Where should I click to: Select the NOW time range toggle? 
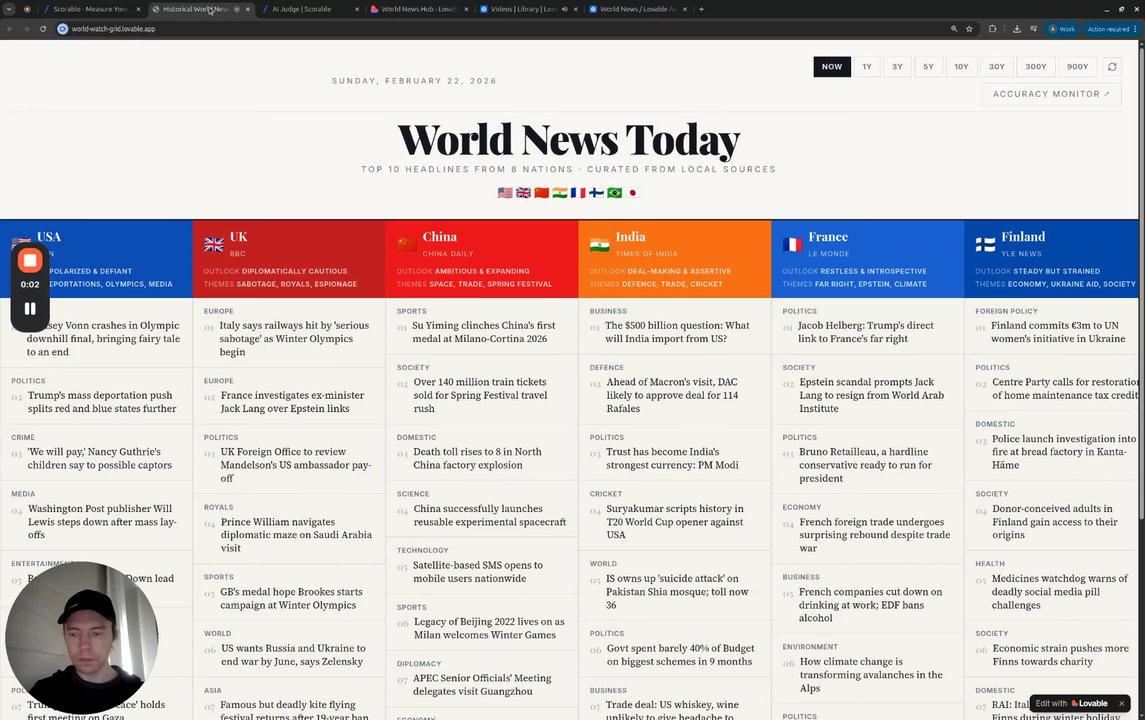coord(832,66)
